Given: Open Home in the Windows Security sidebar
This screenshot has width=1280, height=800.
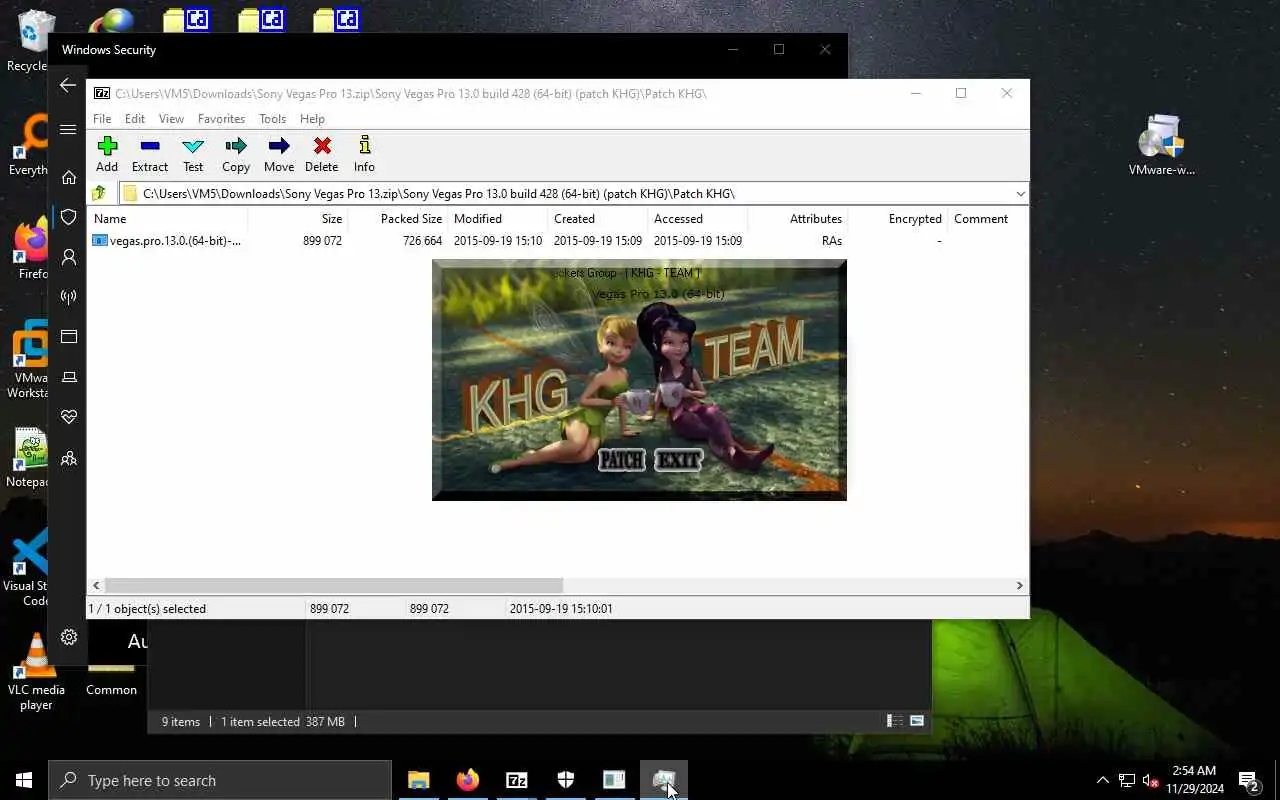Looking at the screenshot, I should pos(68,177).
